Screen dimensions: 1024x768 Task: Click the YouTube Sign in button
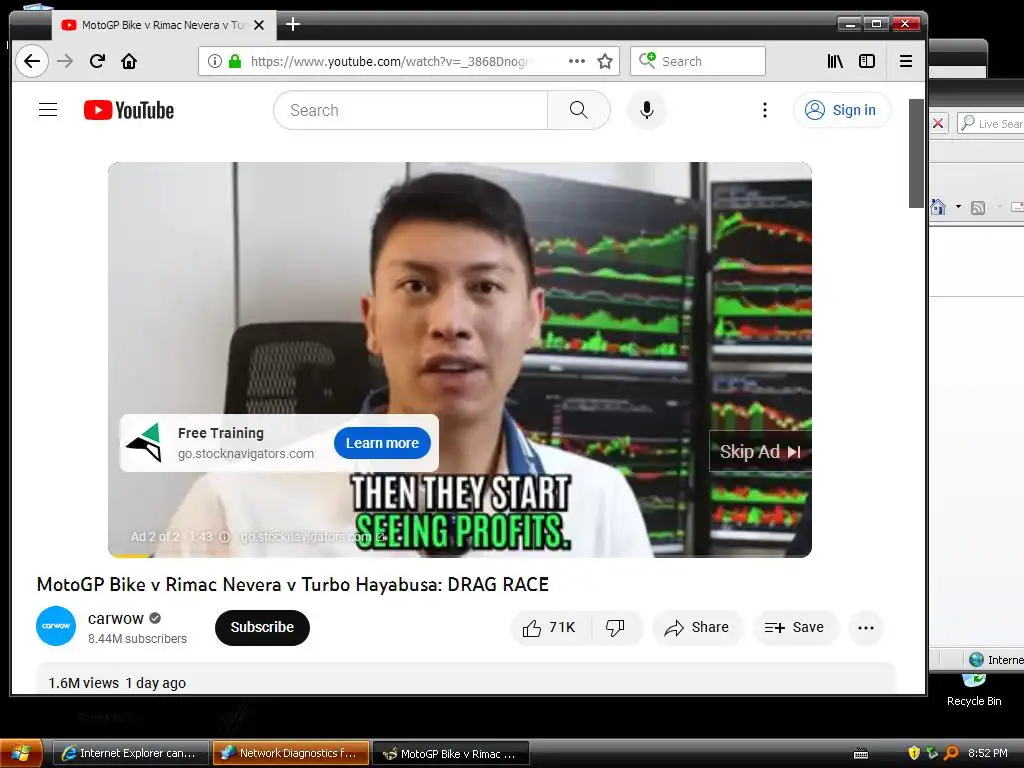[x=841, y=110]
